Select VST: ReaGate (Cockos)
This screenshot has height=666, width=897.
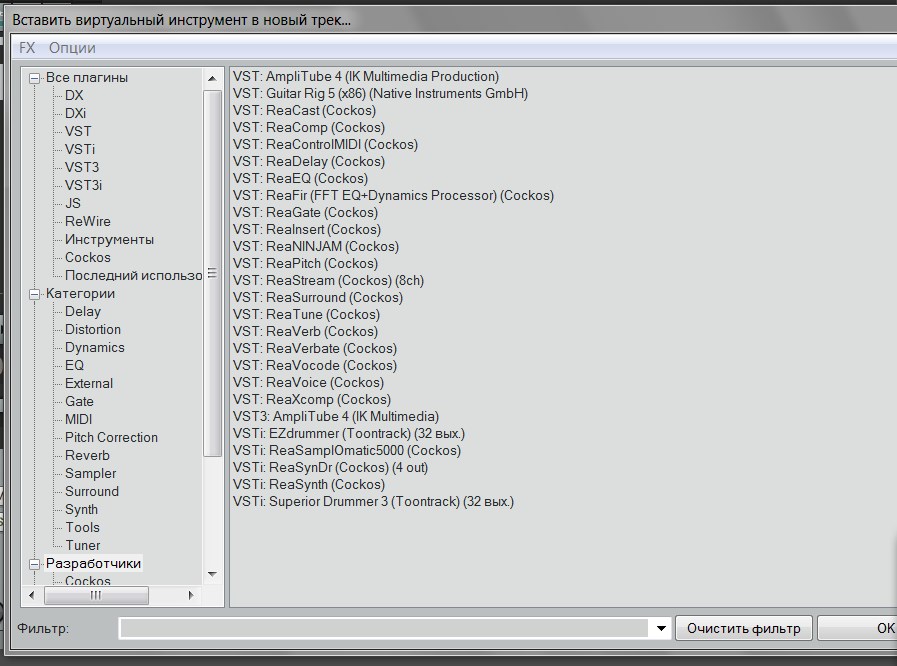coord(305,213)
